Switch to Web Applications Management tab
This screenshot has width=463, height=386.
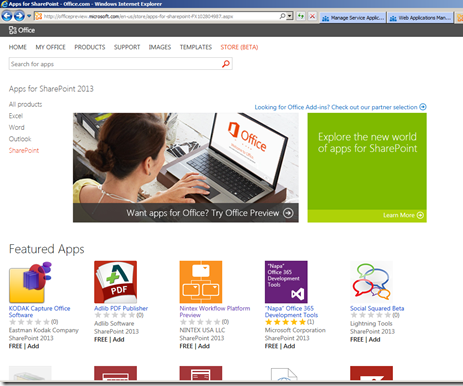pos(421,18)
